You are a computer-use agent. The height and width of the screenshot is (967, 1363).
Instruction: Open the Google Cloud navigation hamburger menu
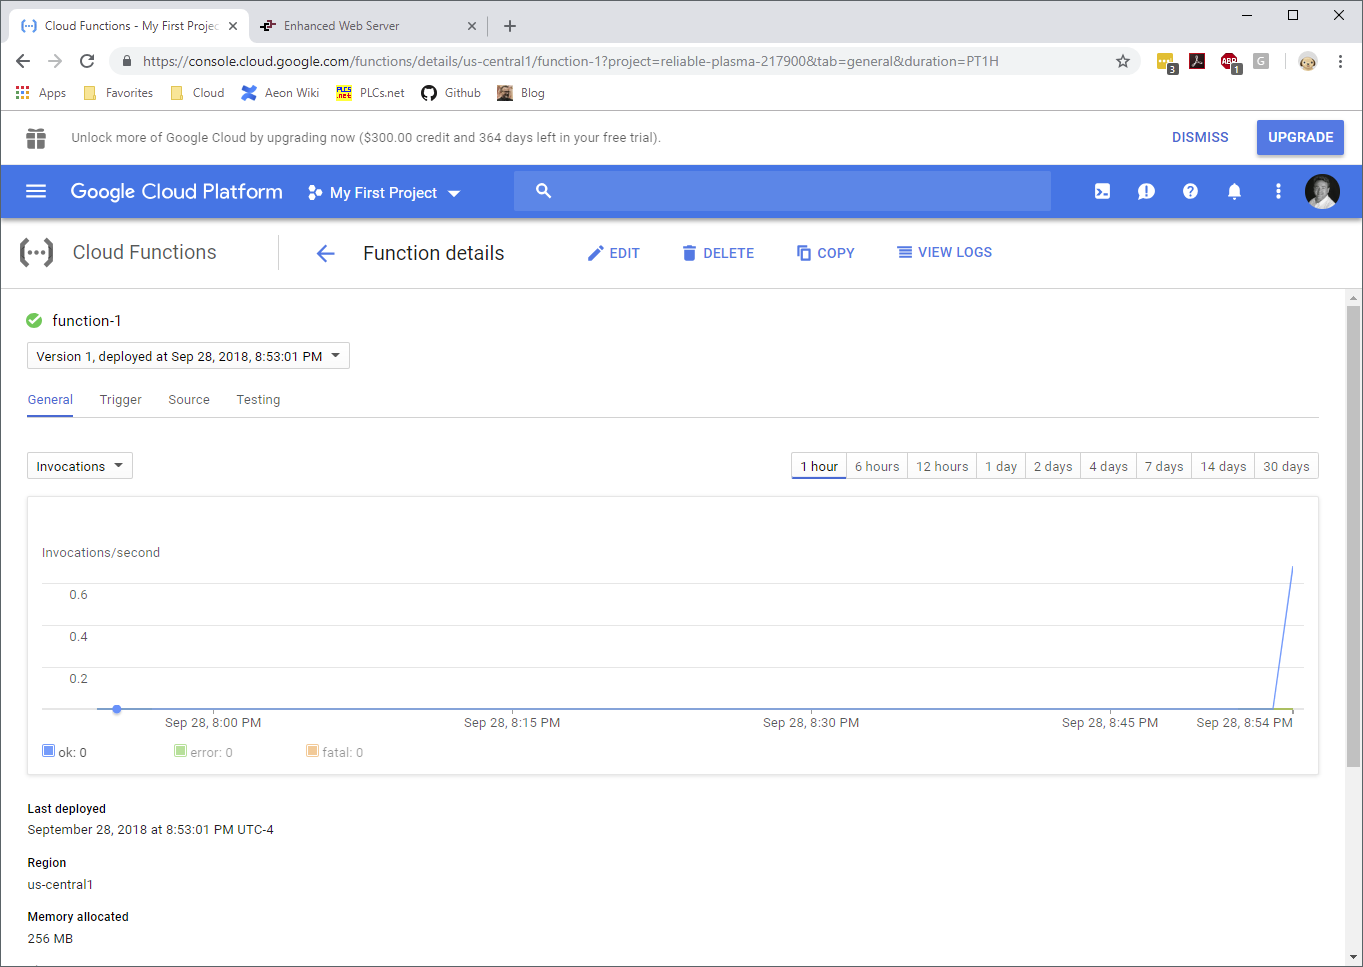point(36,191)
